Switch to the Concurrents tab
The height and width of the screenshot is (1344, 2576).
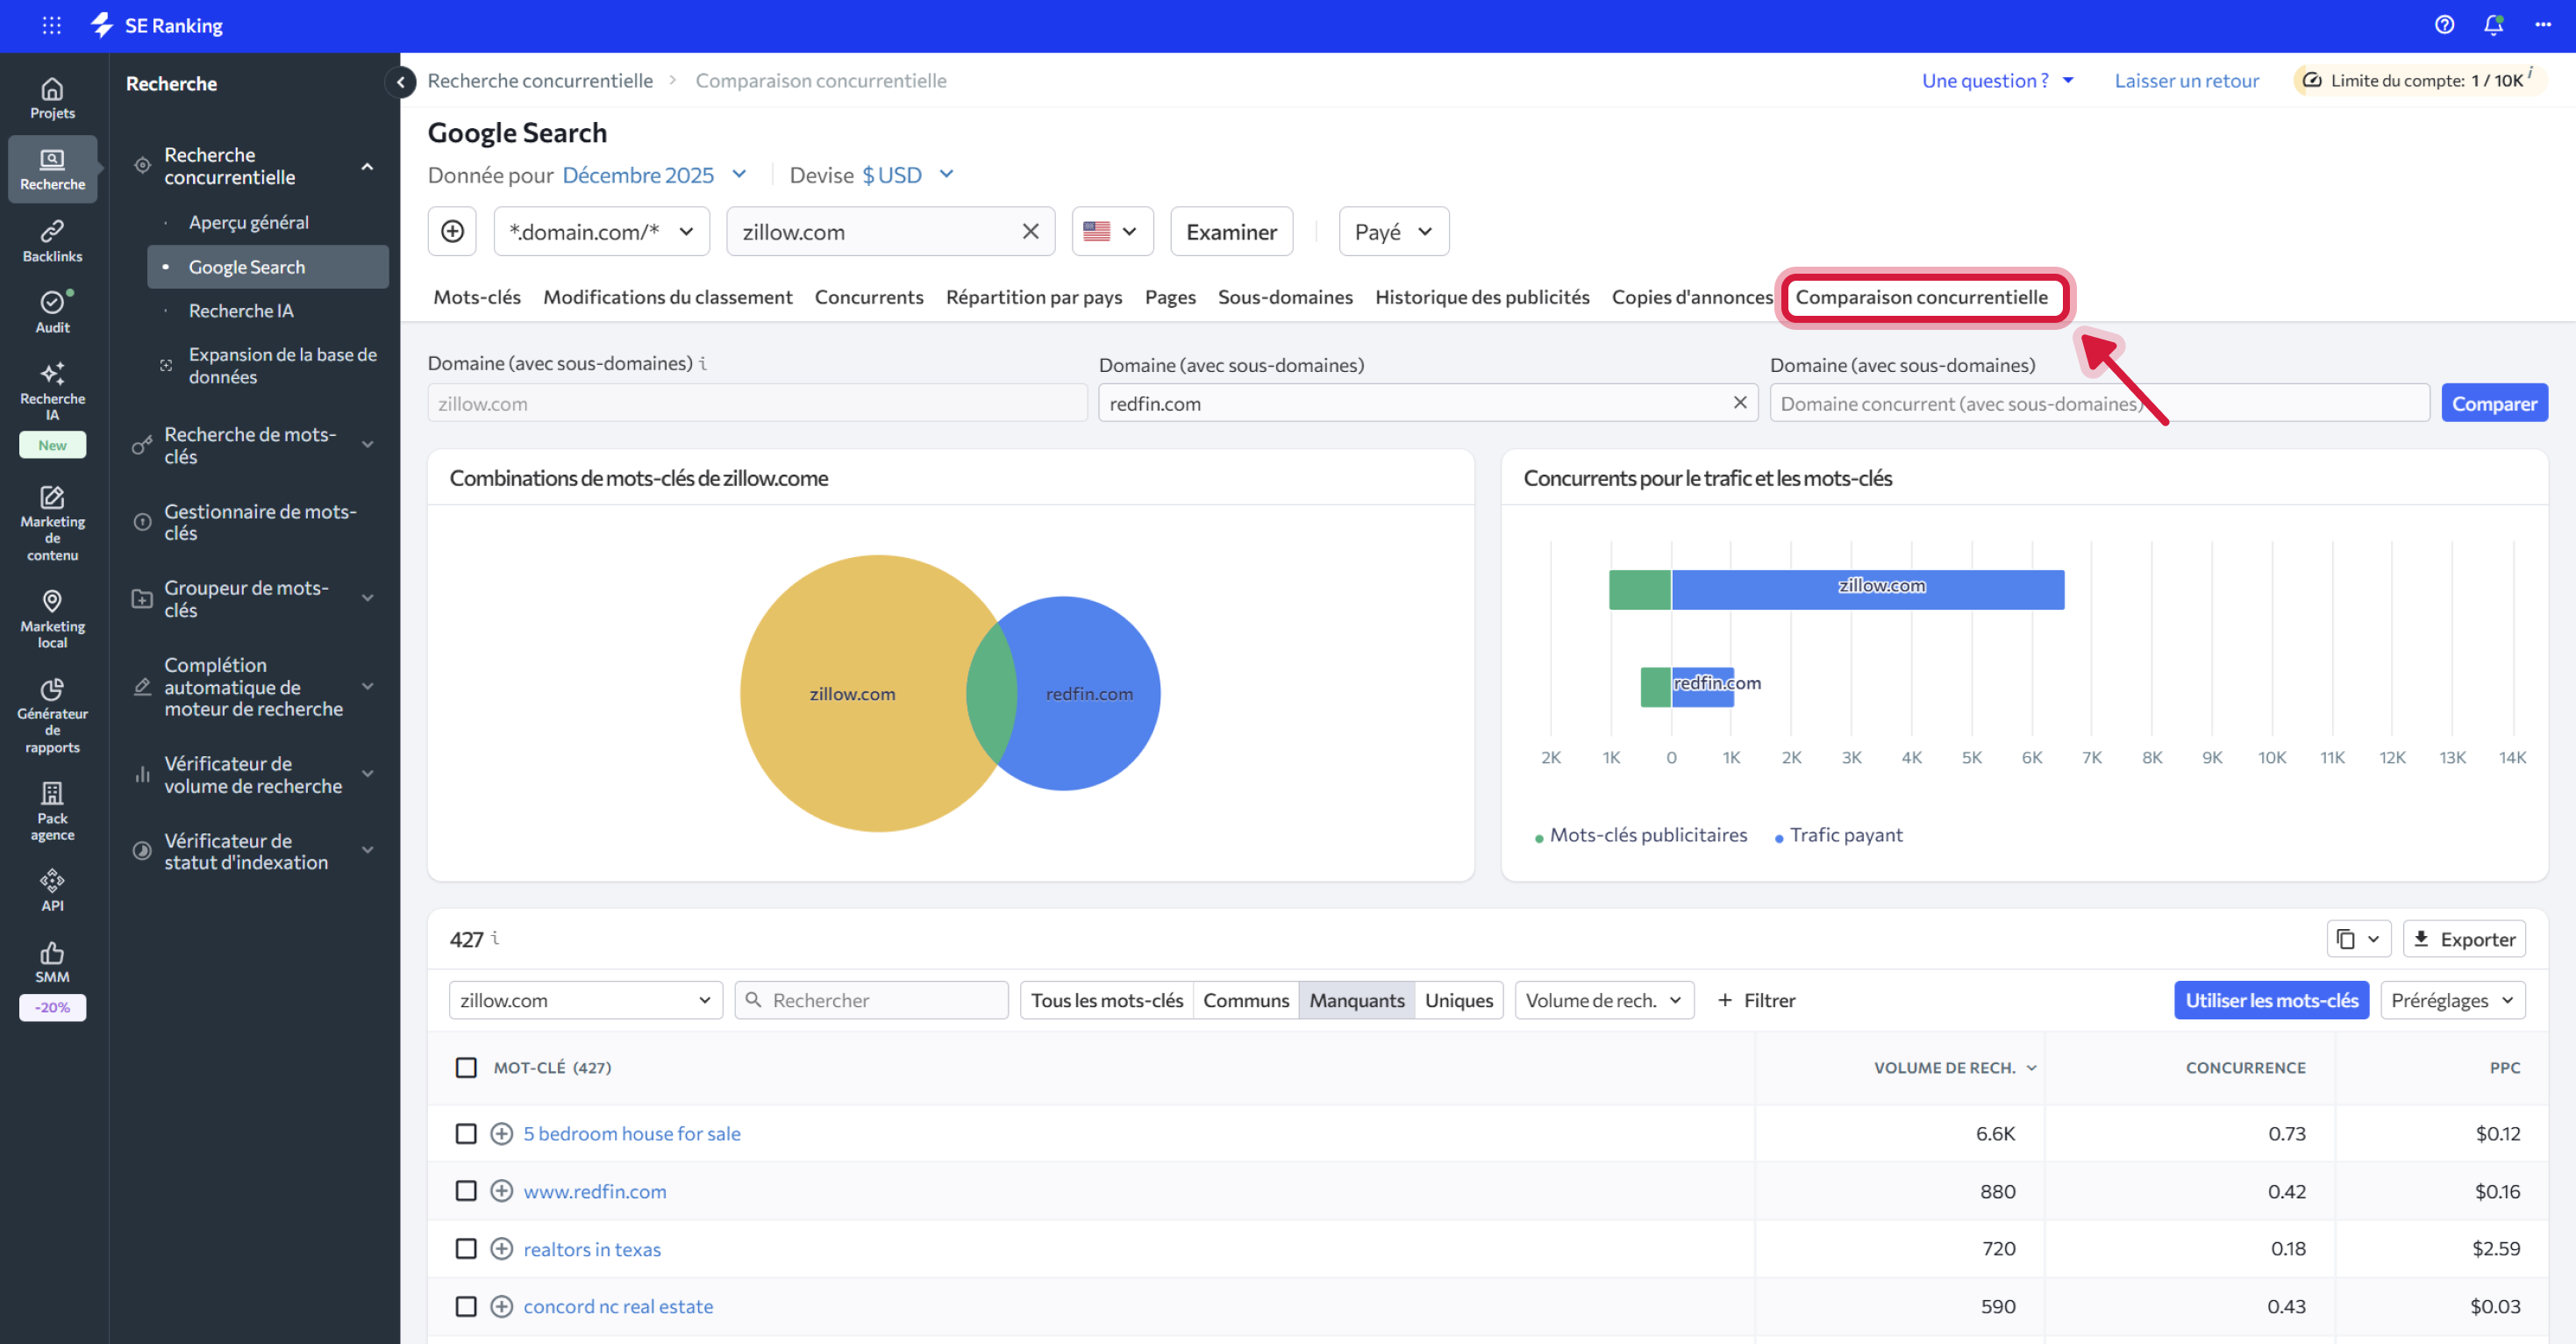point(868,297)
